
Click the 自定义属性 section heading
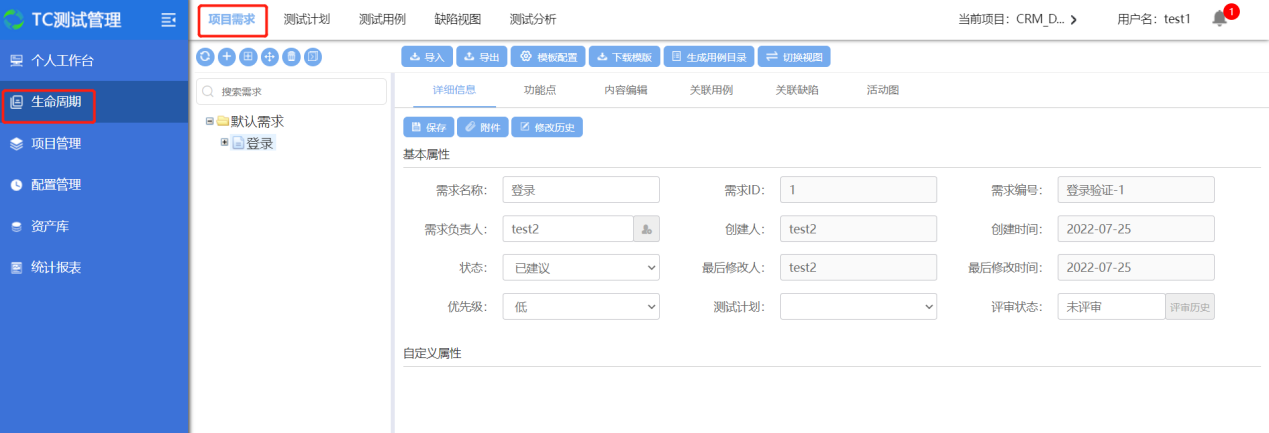click(x=432, y=354)
